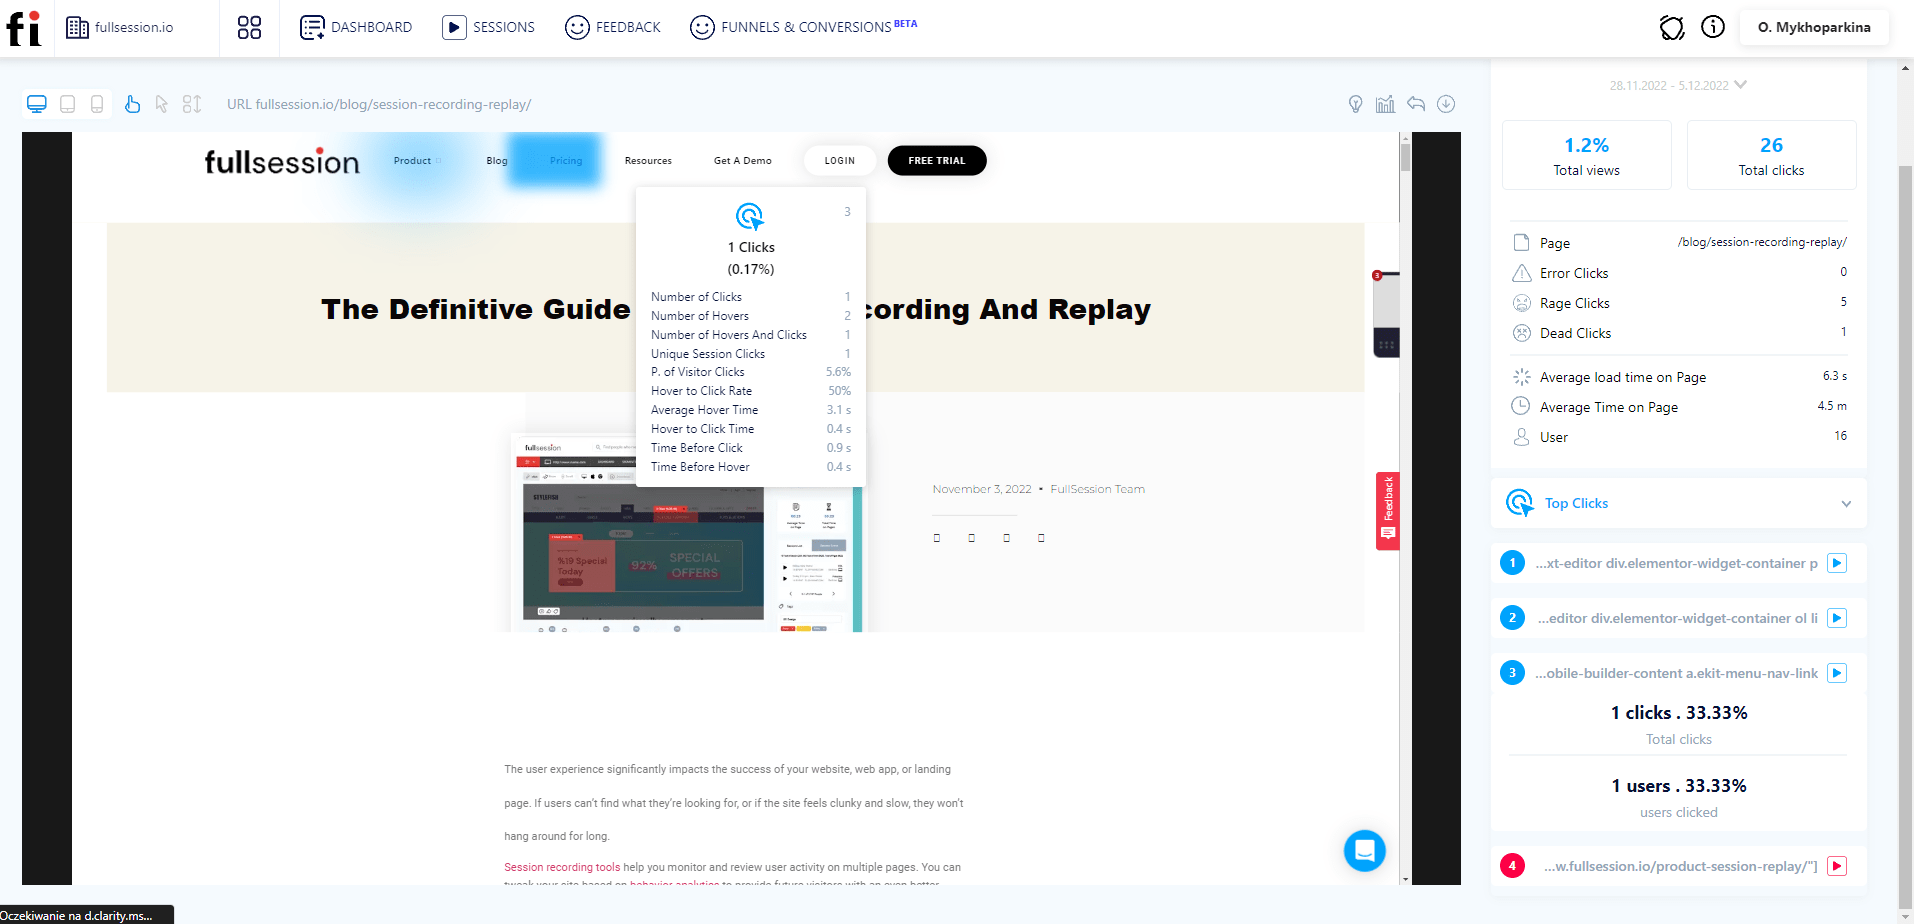Play session for top click item 3

(x=1837, y=673)
